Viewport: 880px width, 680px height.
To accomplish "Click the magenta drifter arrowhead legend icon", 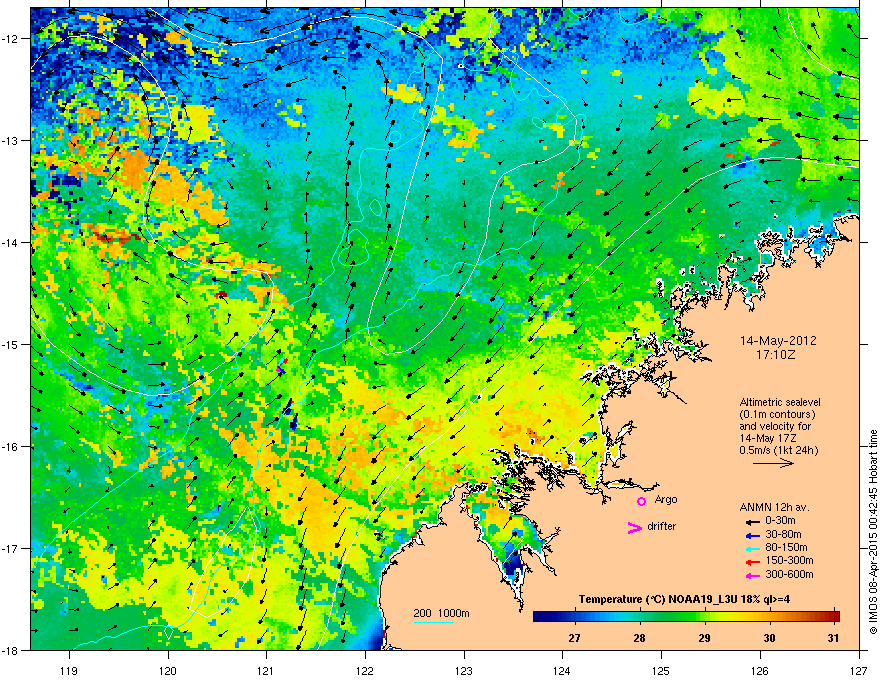I will pos(634,527).
